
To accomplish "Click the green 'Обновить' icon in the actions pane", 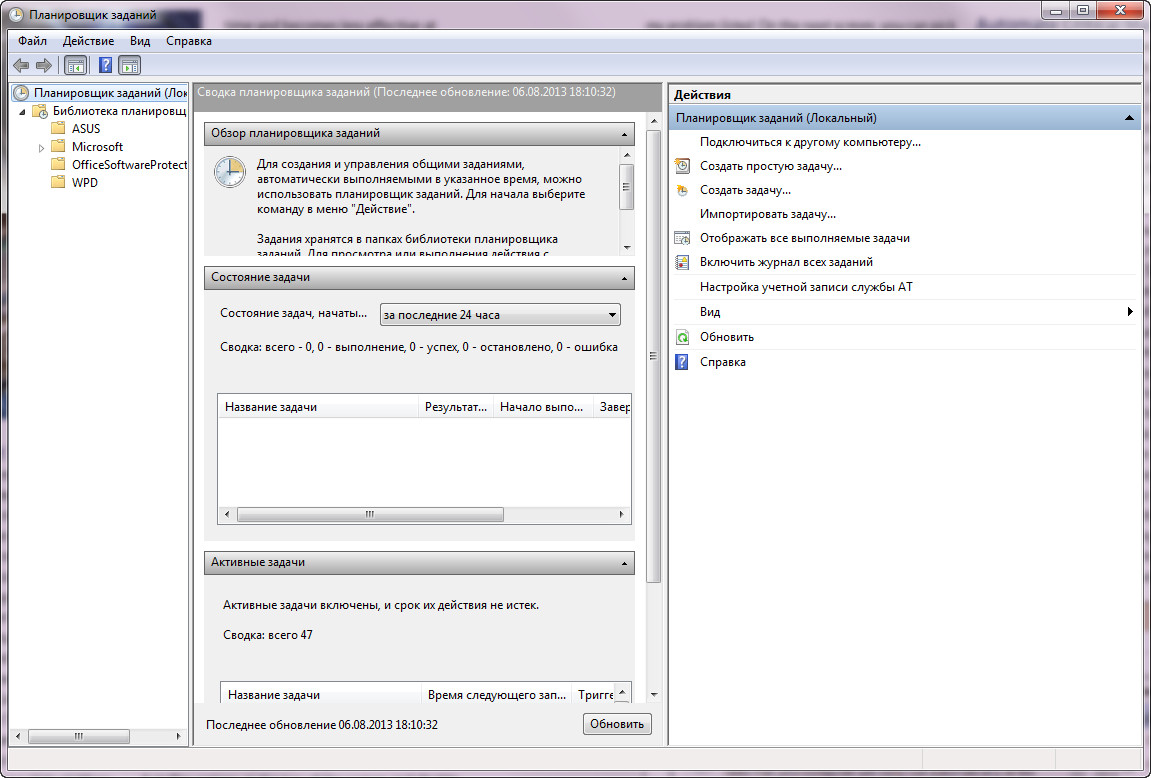I will (682, 337).
